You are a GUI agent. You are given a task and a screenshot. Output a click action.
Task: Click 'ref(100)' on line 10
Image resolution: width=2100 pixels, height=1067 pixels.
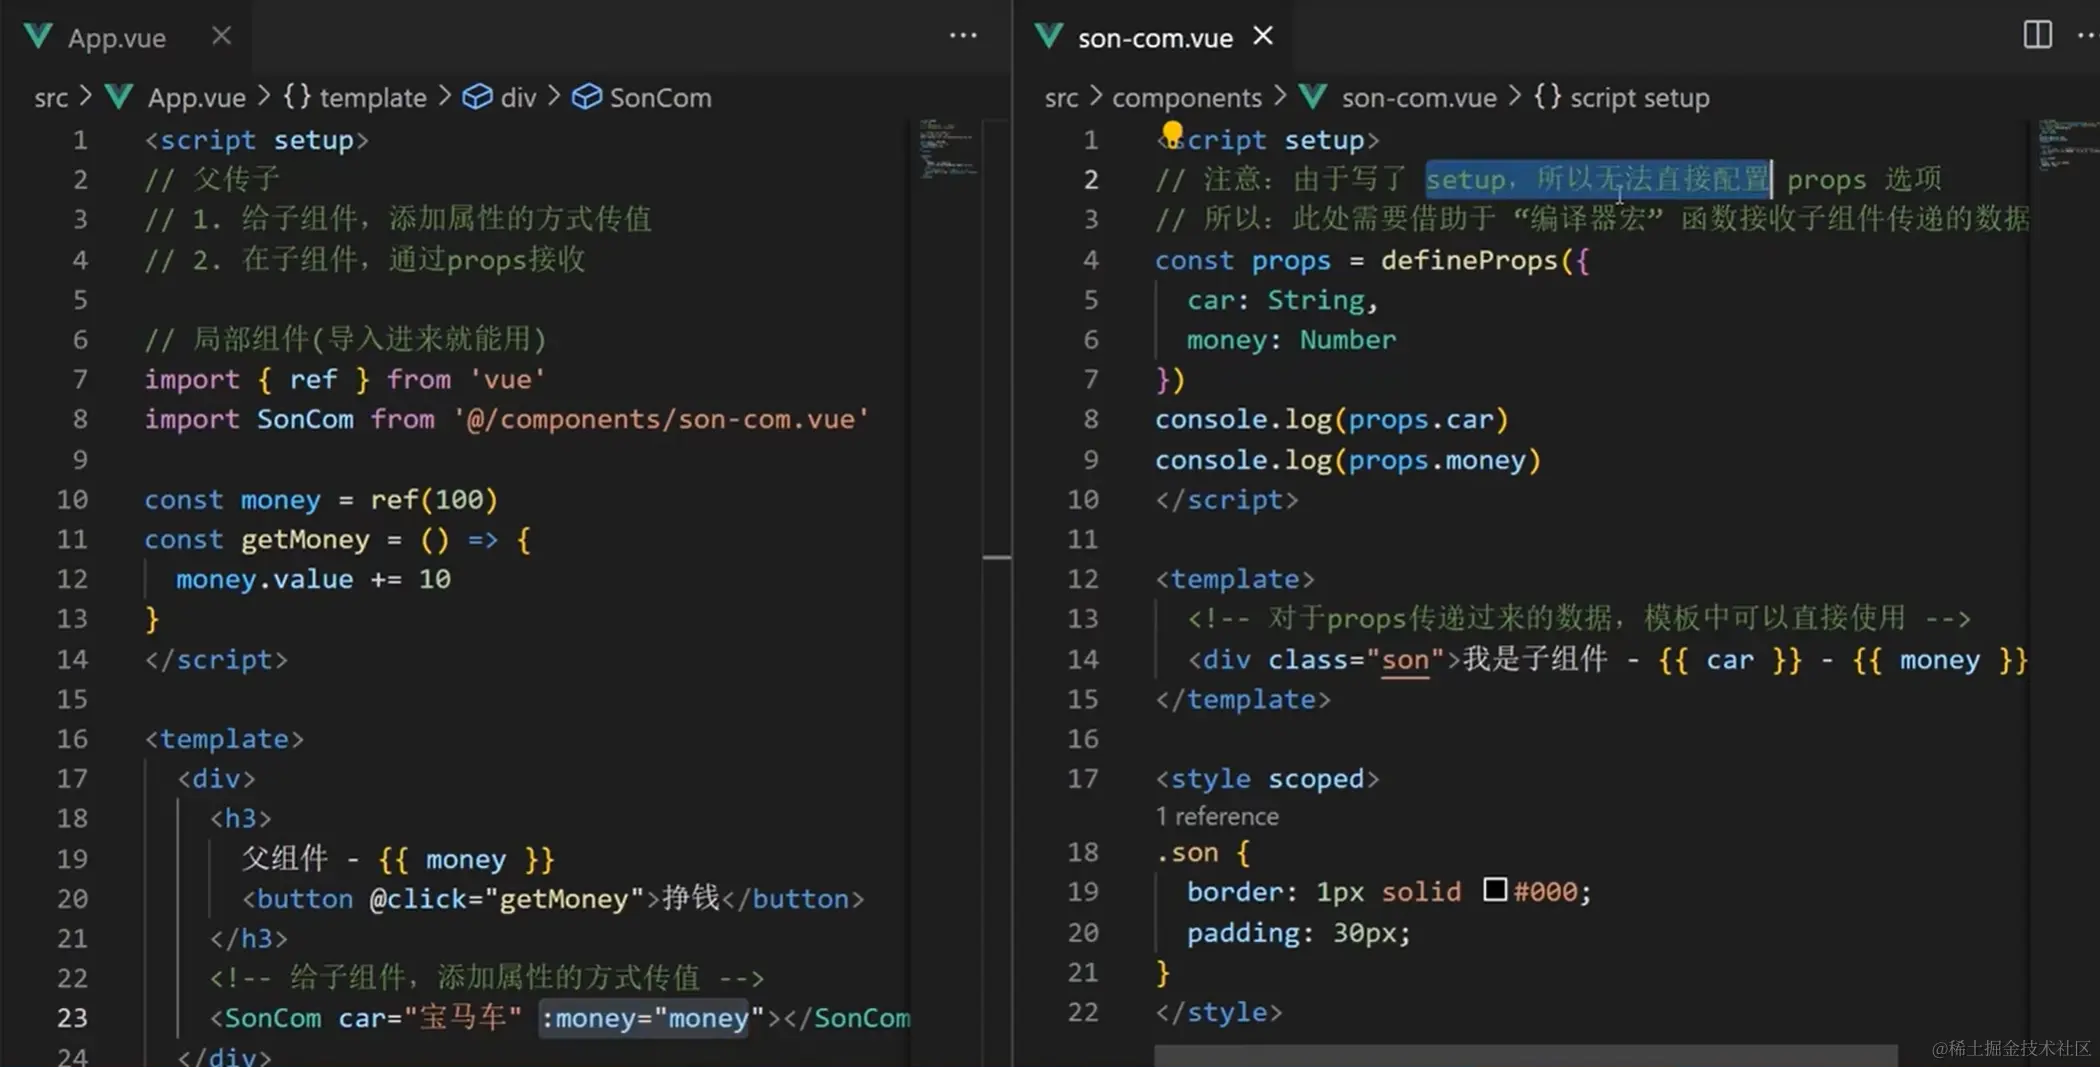434,500
